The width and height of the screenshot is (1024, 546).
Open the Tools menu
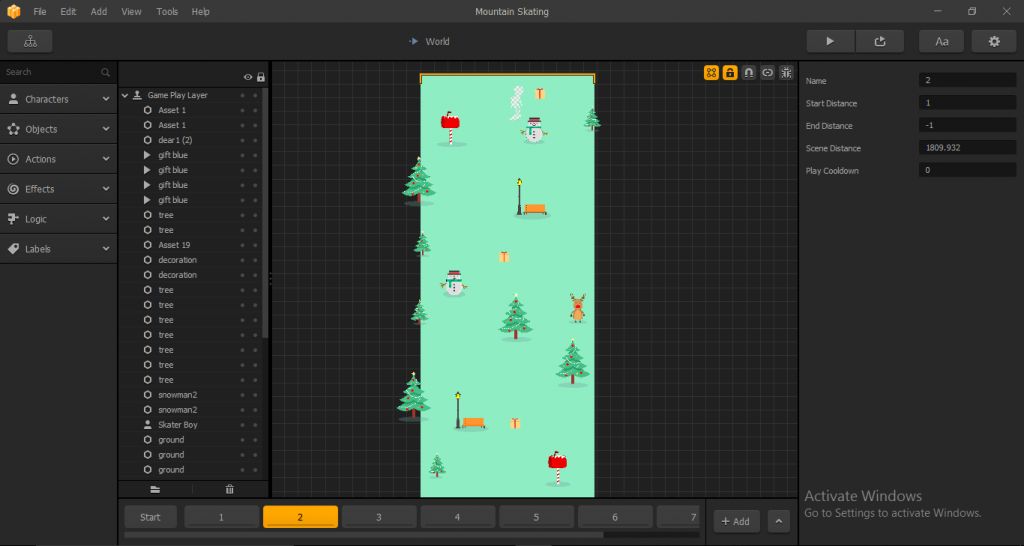click(x=167, y=12)
